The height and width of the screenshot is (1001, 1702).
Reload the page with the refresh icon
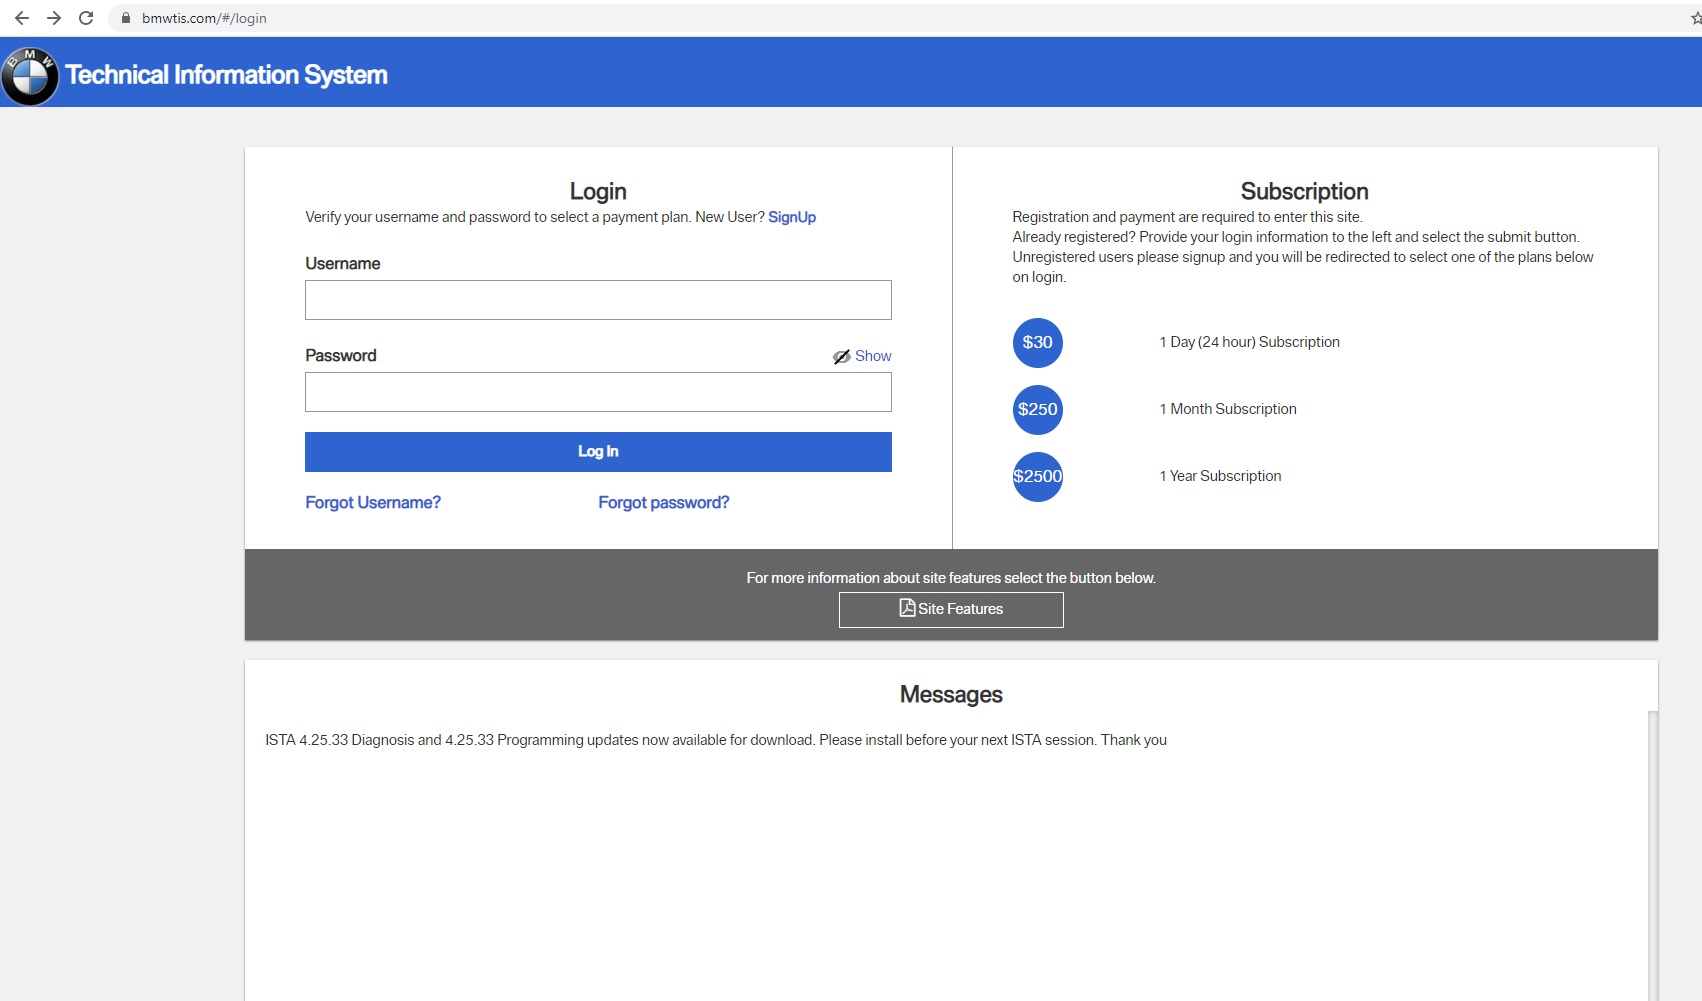click(x=86, y=18)
